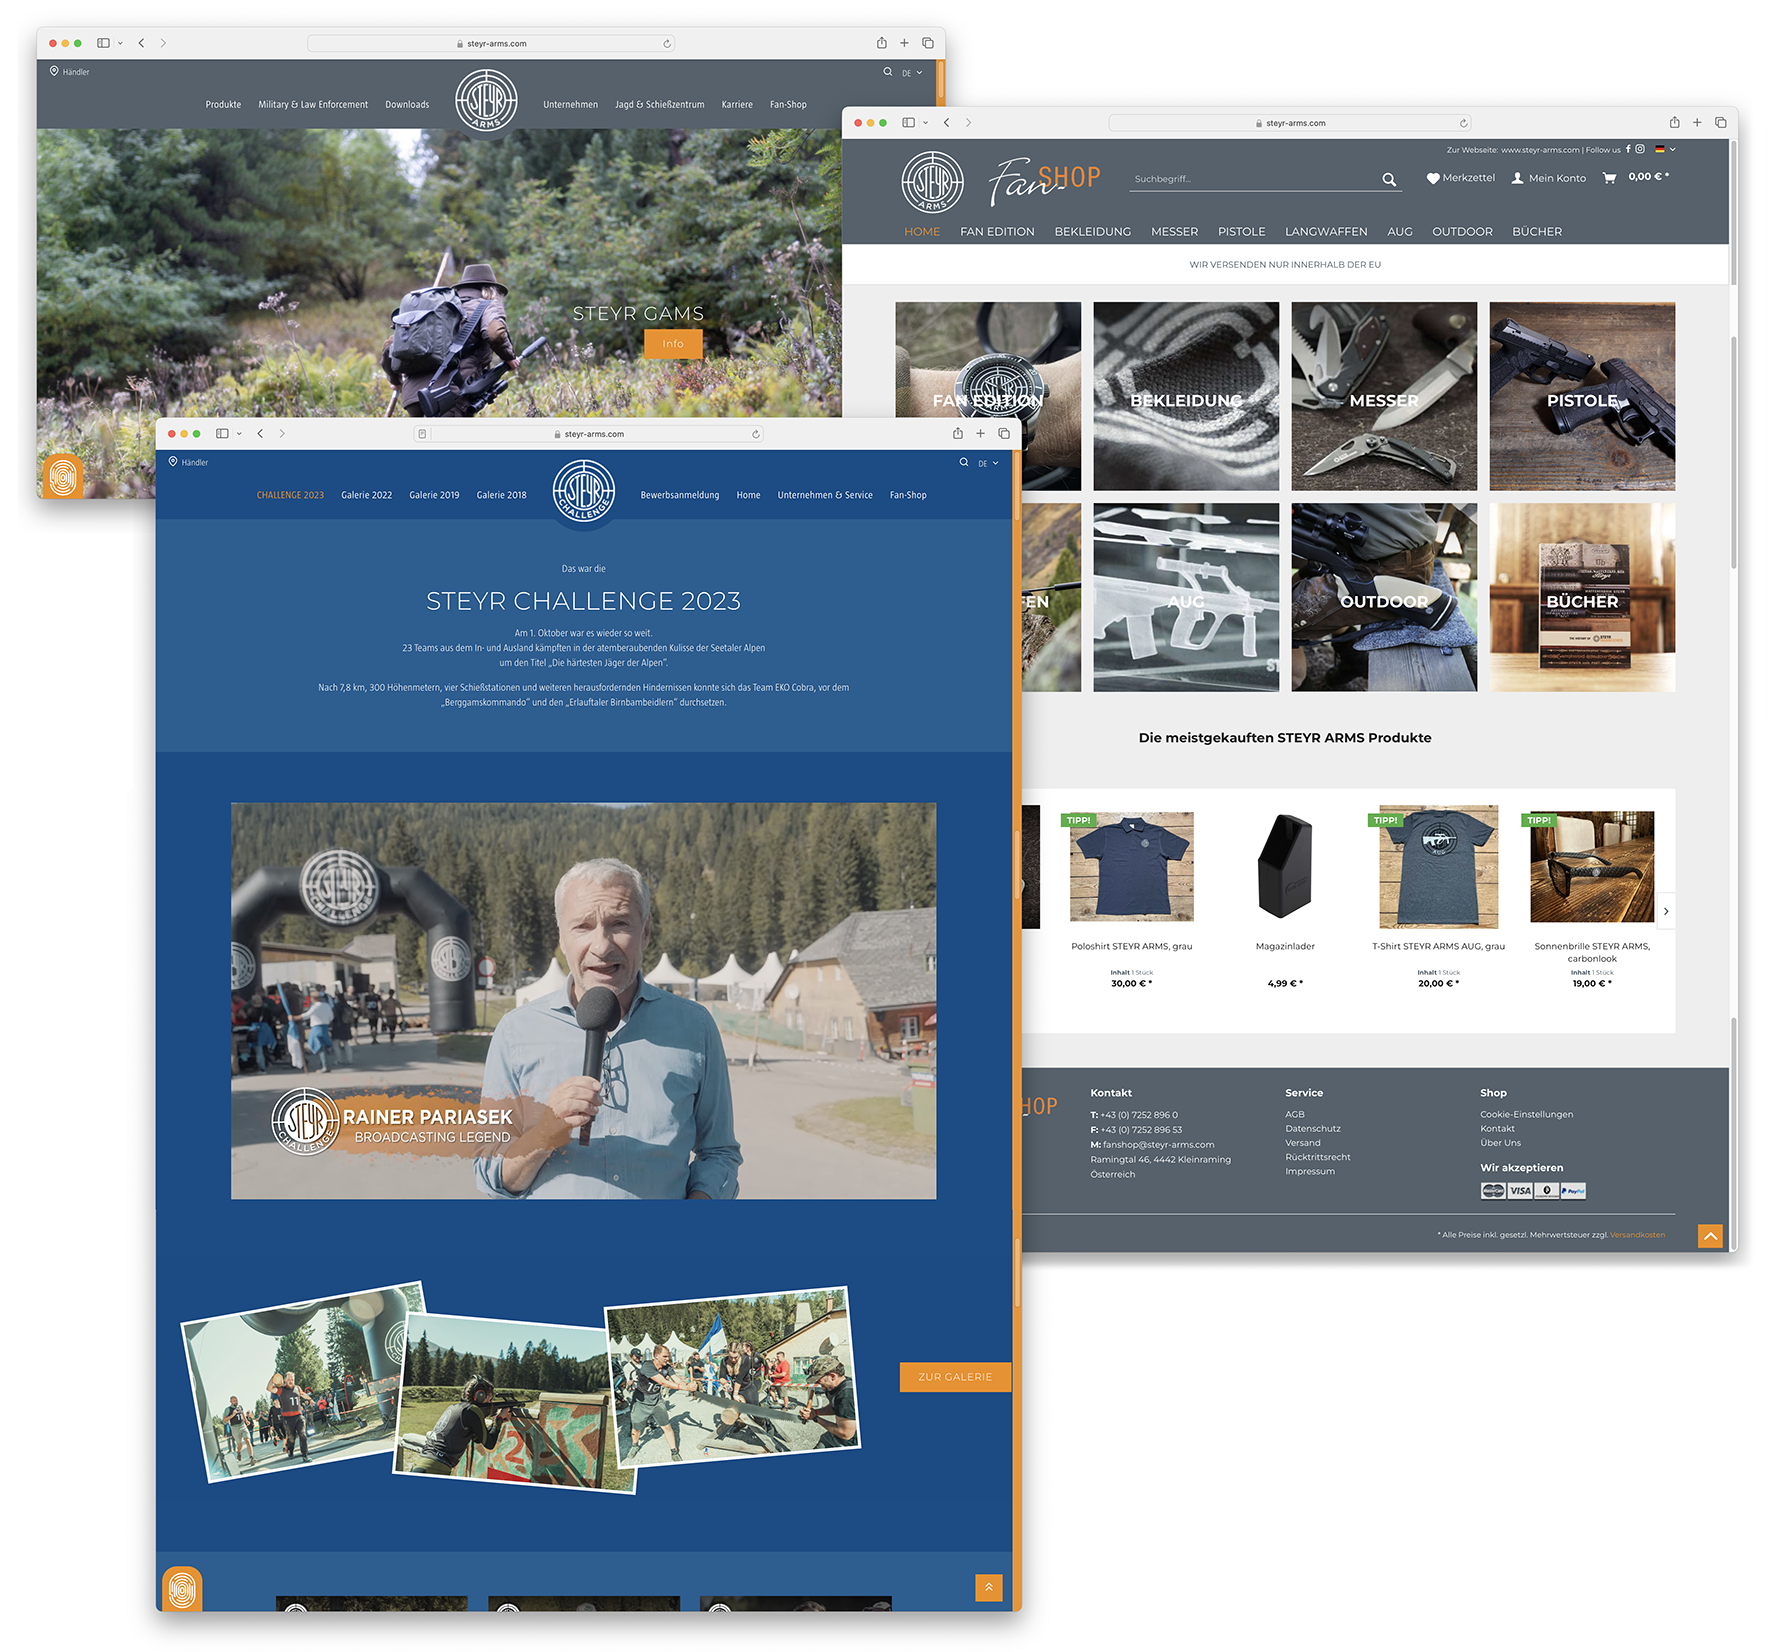1772x1652 pixels.
Task: Click address bar in Challenge window
Action: coord(589,434)
